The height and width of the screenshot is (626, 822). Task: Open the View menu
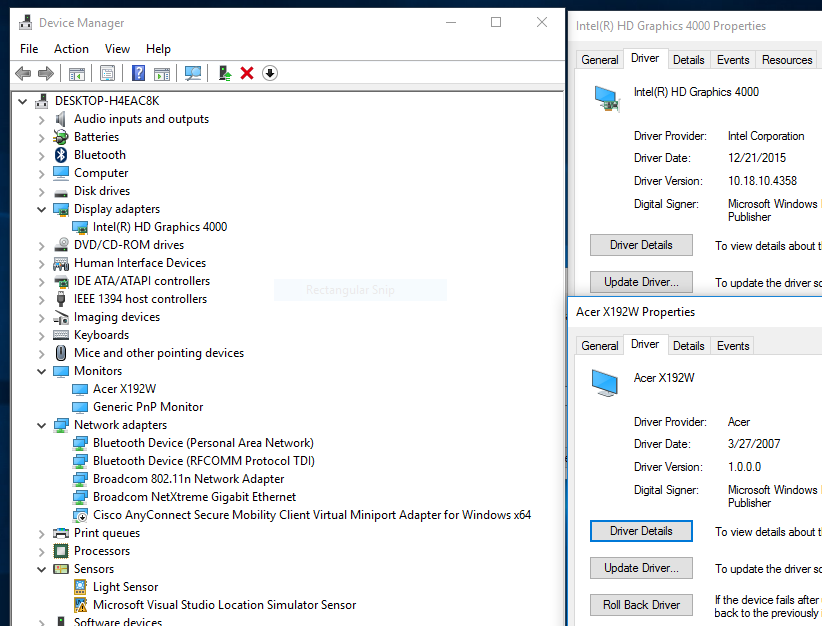coord(117,49)
